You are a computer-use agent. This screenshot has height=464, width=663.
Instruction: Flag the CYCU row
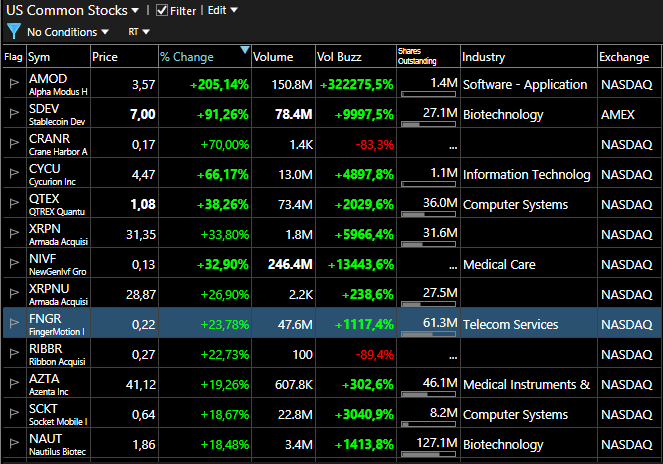(x=14, y=173)
